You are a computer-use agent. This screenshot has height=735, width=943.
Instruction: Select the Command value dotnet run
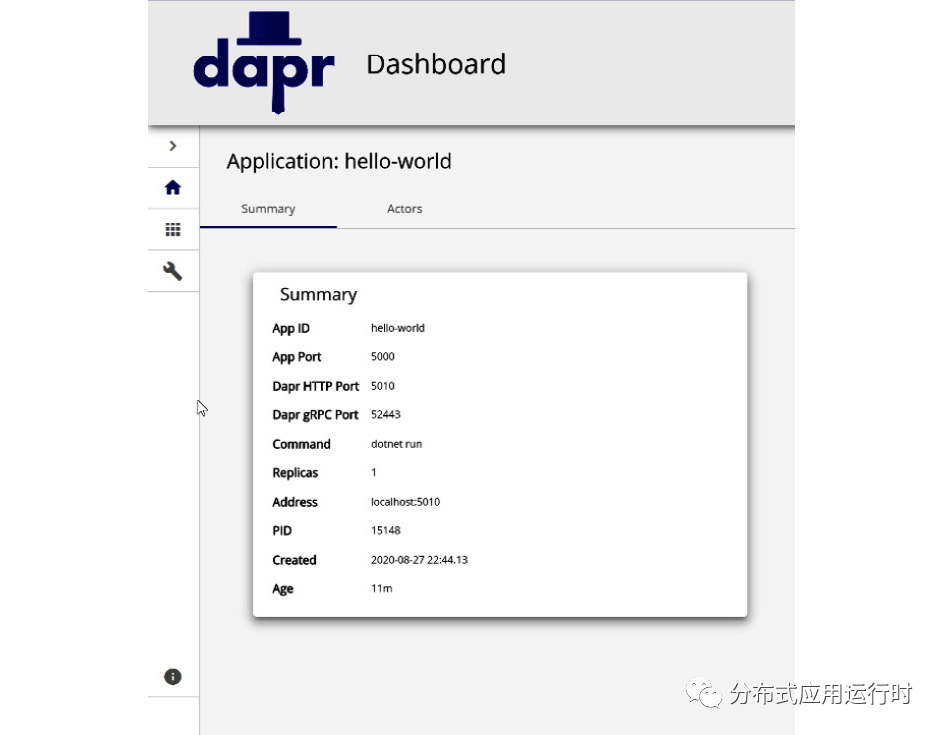[x=396, y=444]
